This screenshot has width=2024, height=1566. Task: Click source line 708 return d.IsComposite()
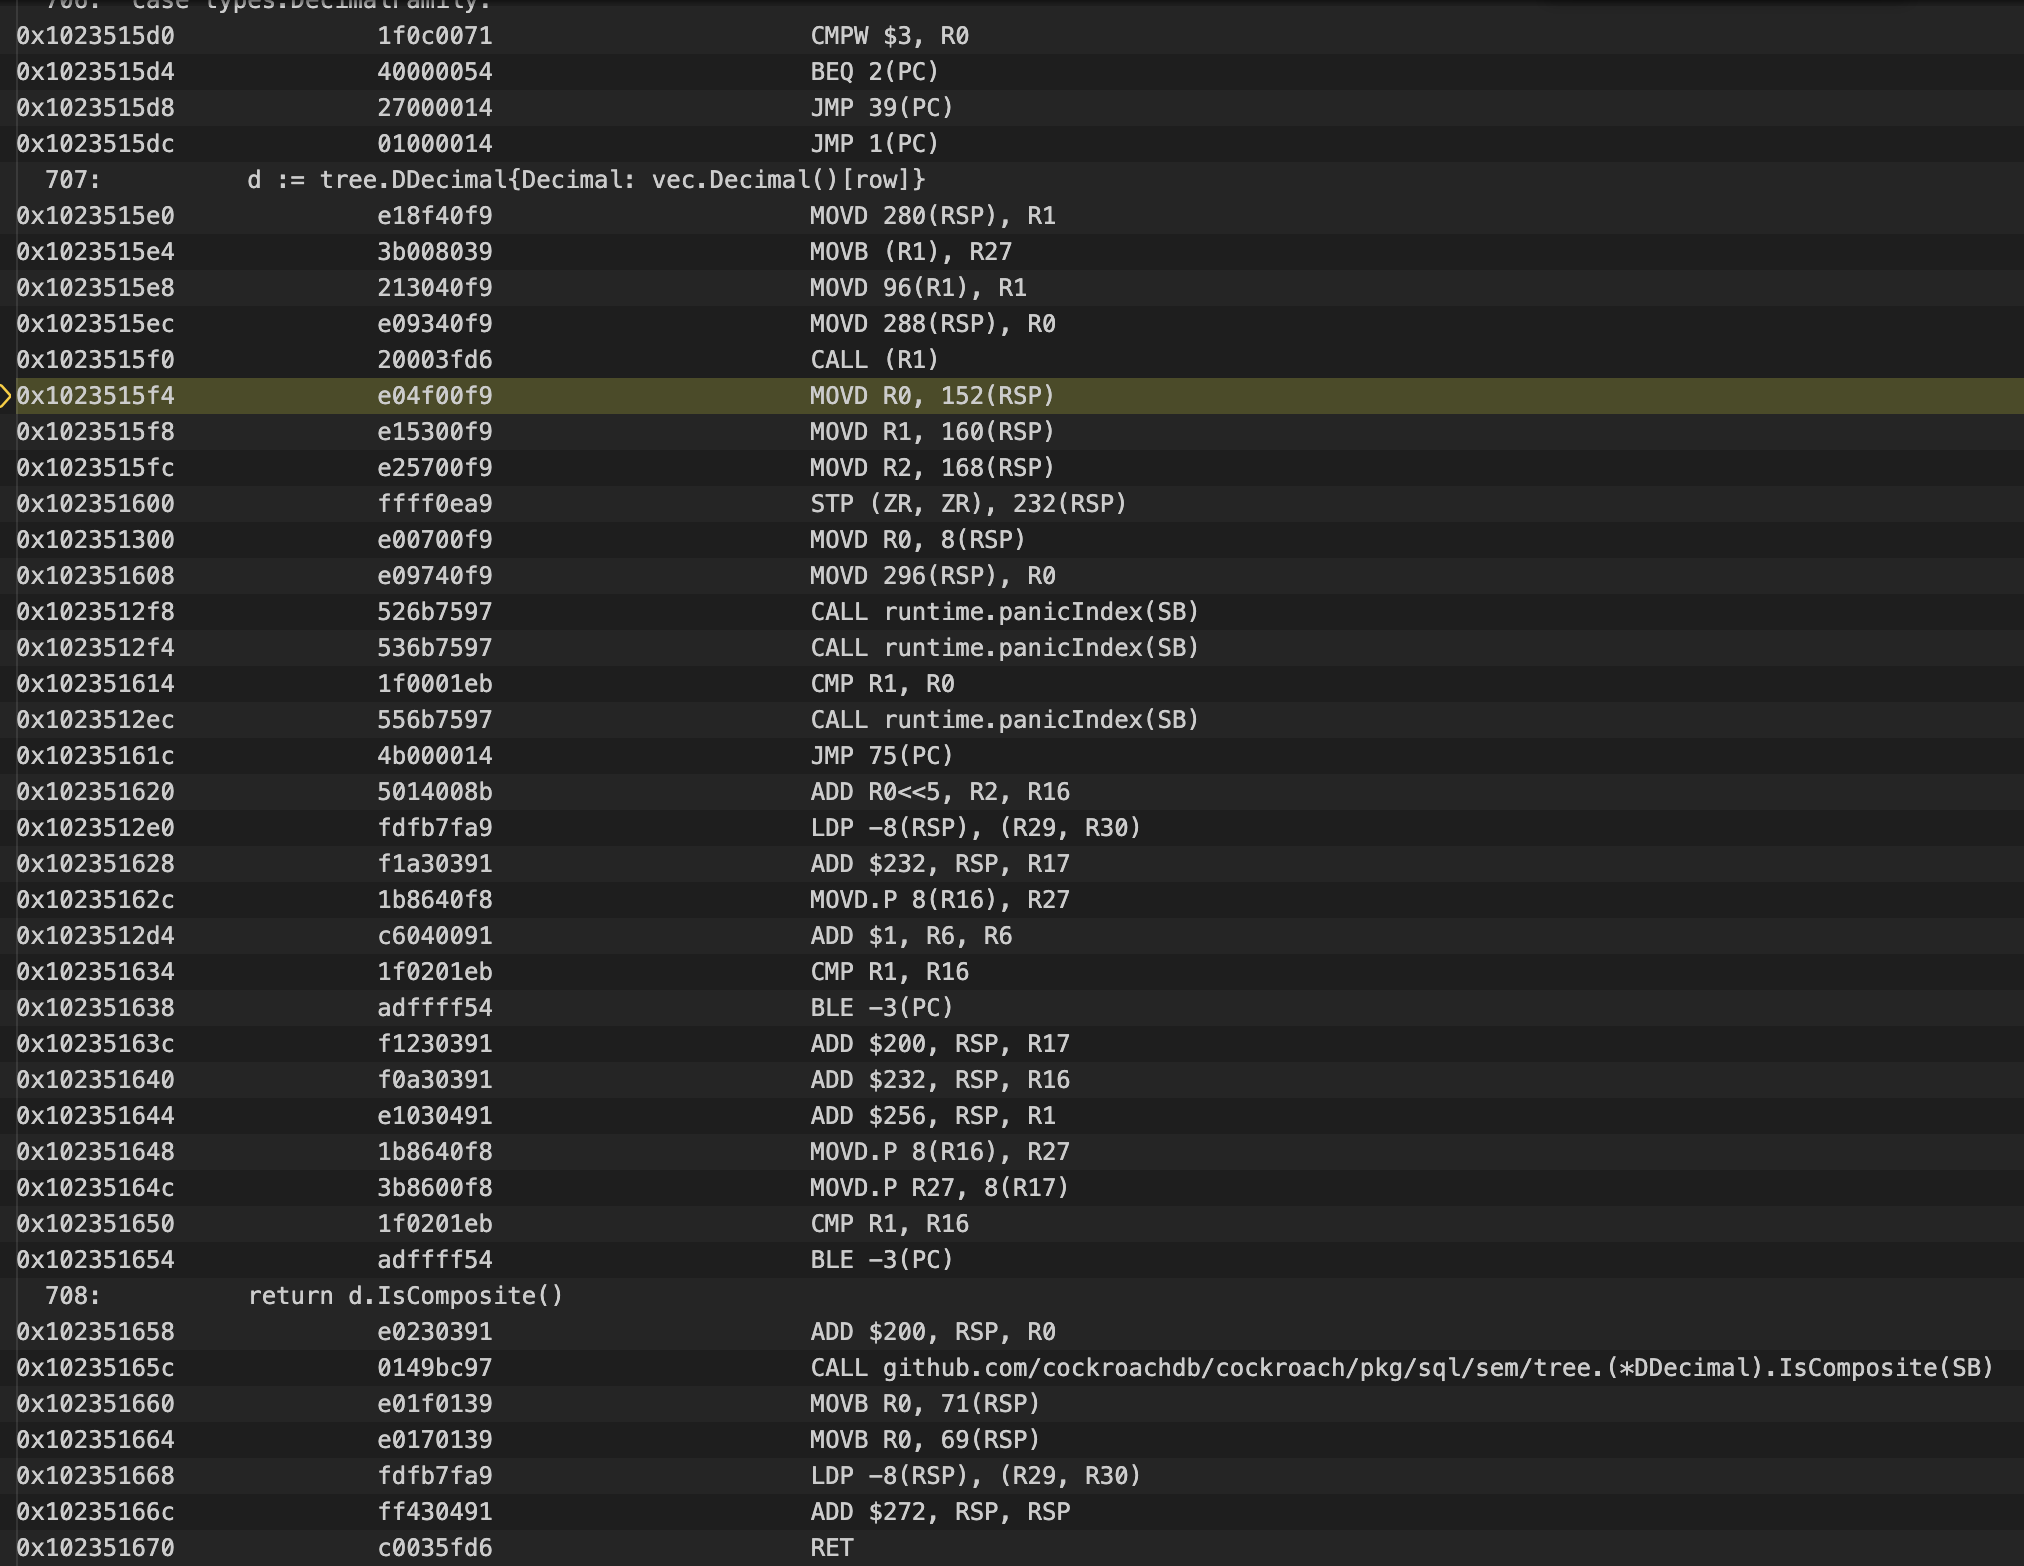point(405,1296)
